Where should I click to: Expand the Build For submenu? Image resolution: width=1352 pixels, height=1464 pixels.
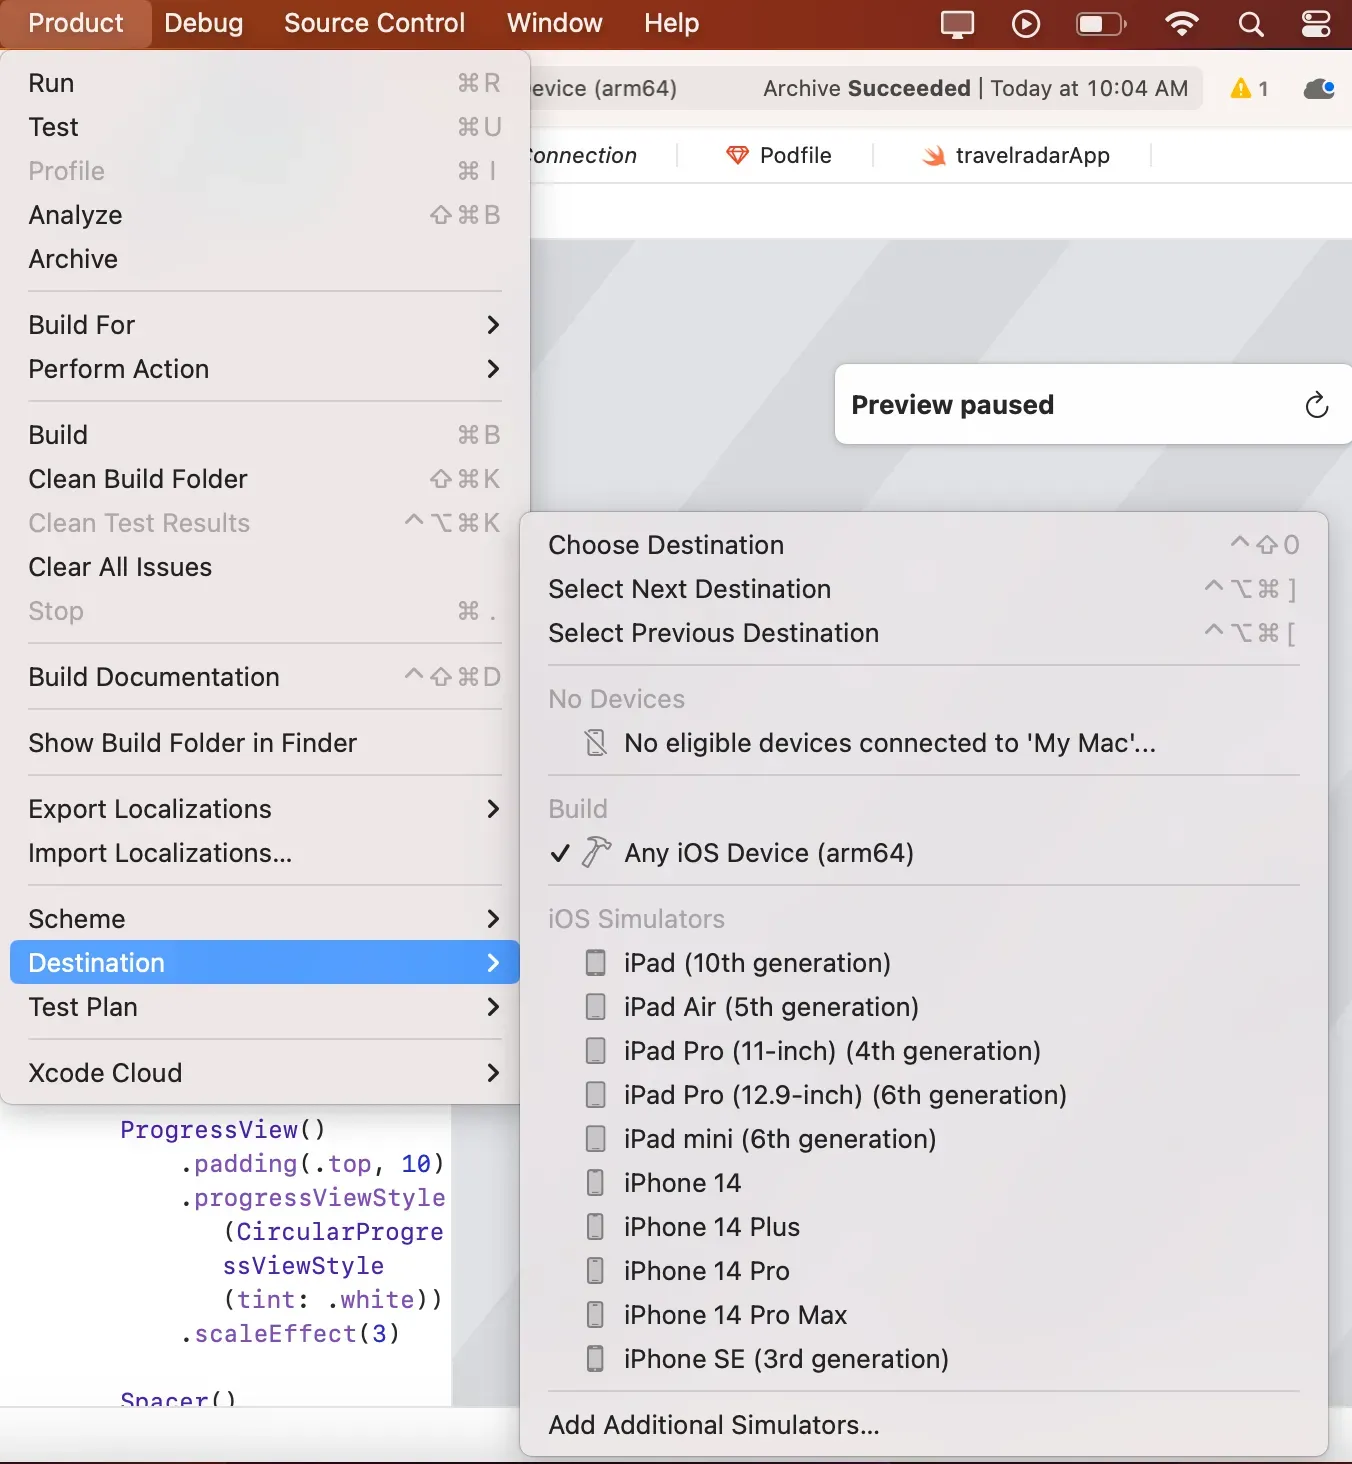coord(265,324)
